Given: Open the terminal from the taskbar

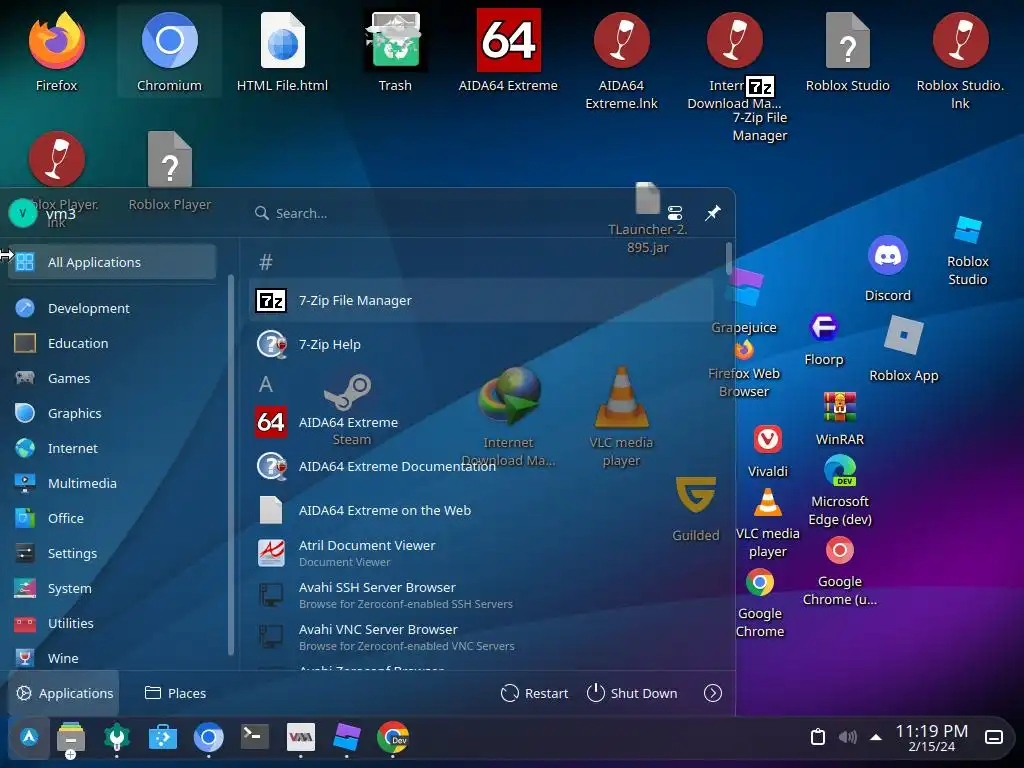Looking at the screenshot, I should 254,738.
